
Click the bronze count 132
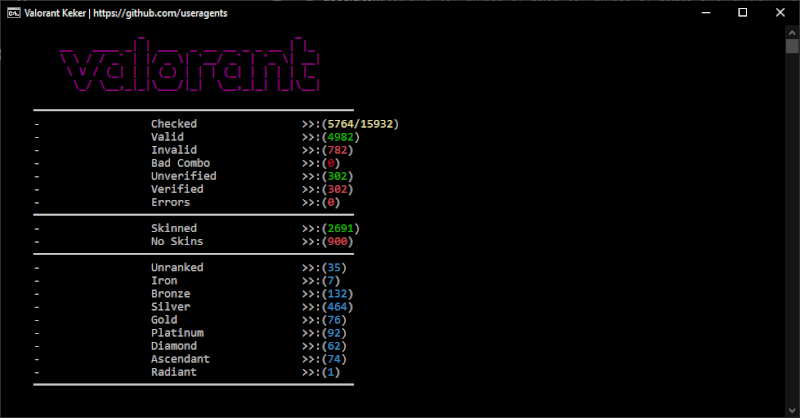coord(337,293)
